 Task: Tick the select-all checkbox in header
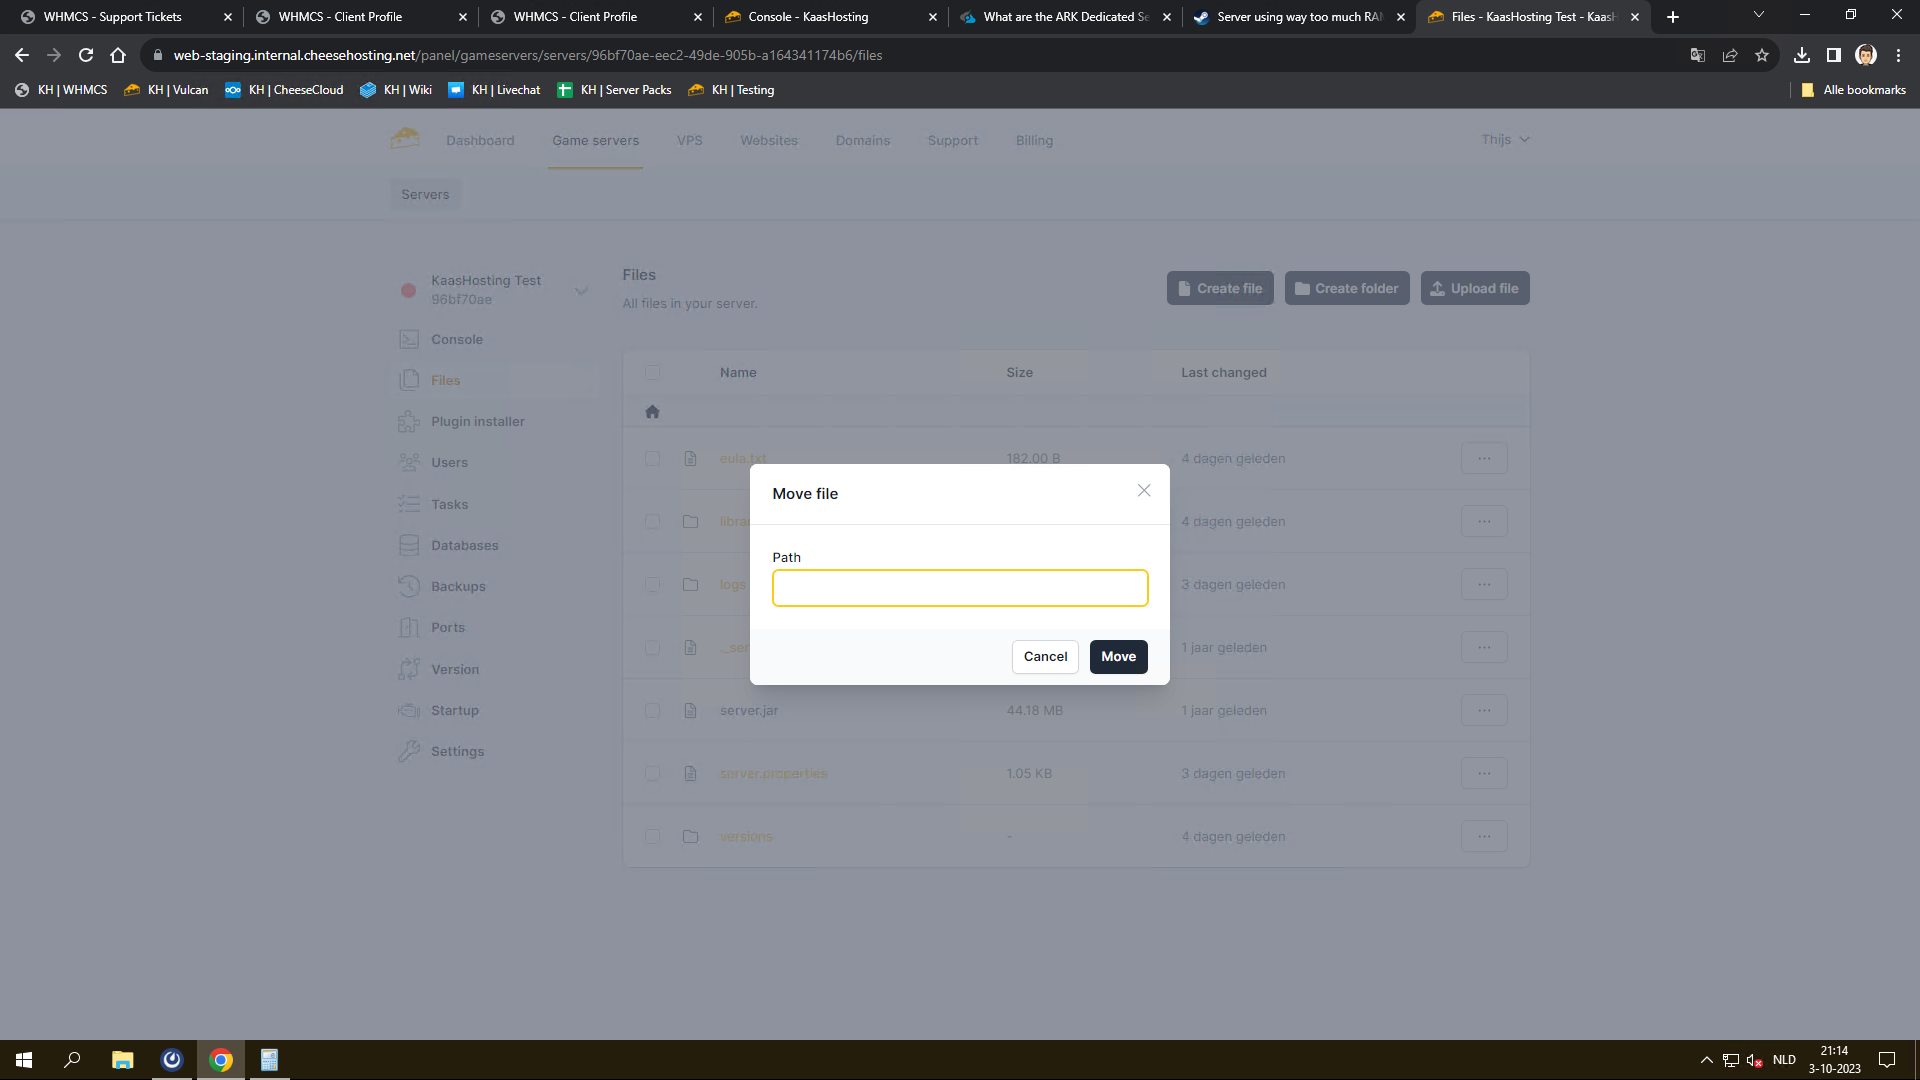tap(652, 373)
